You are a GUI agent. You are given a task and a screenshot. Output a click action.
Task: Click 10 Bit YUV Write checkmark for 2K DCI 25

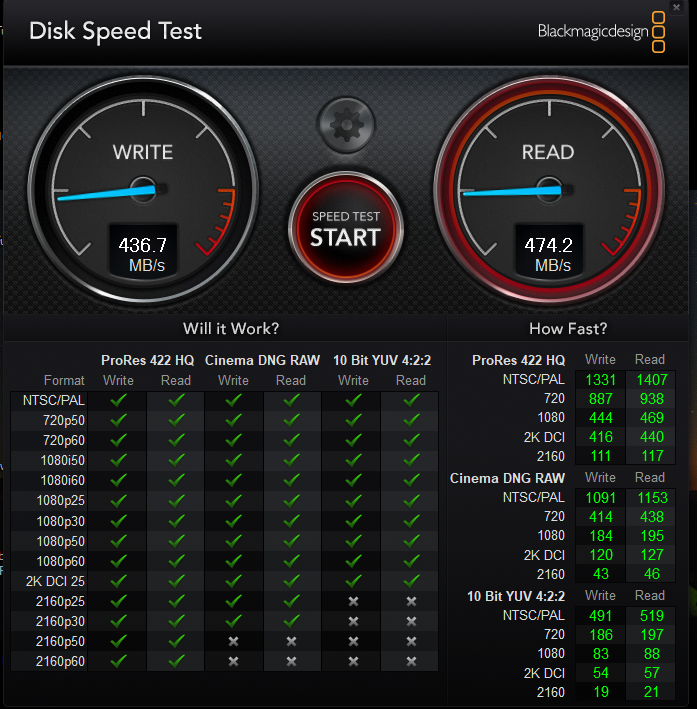(353, 580)
